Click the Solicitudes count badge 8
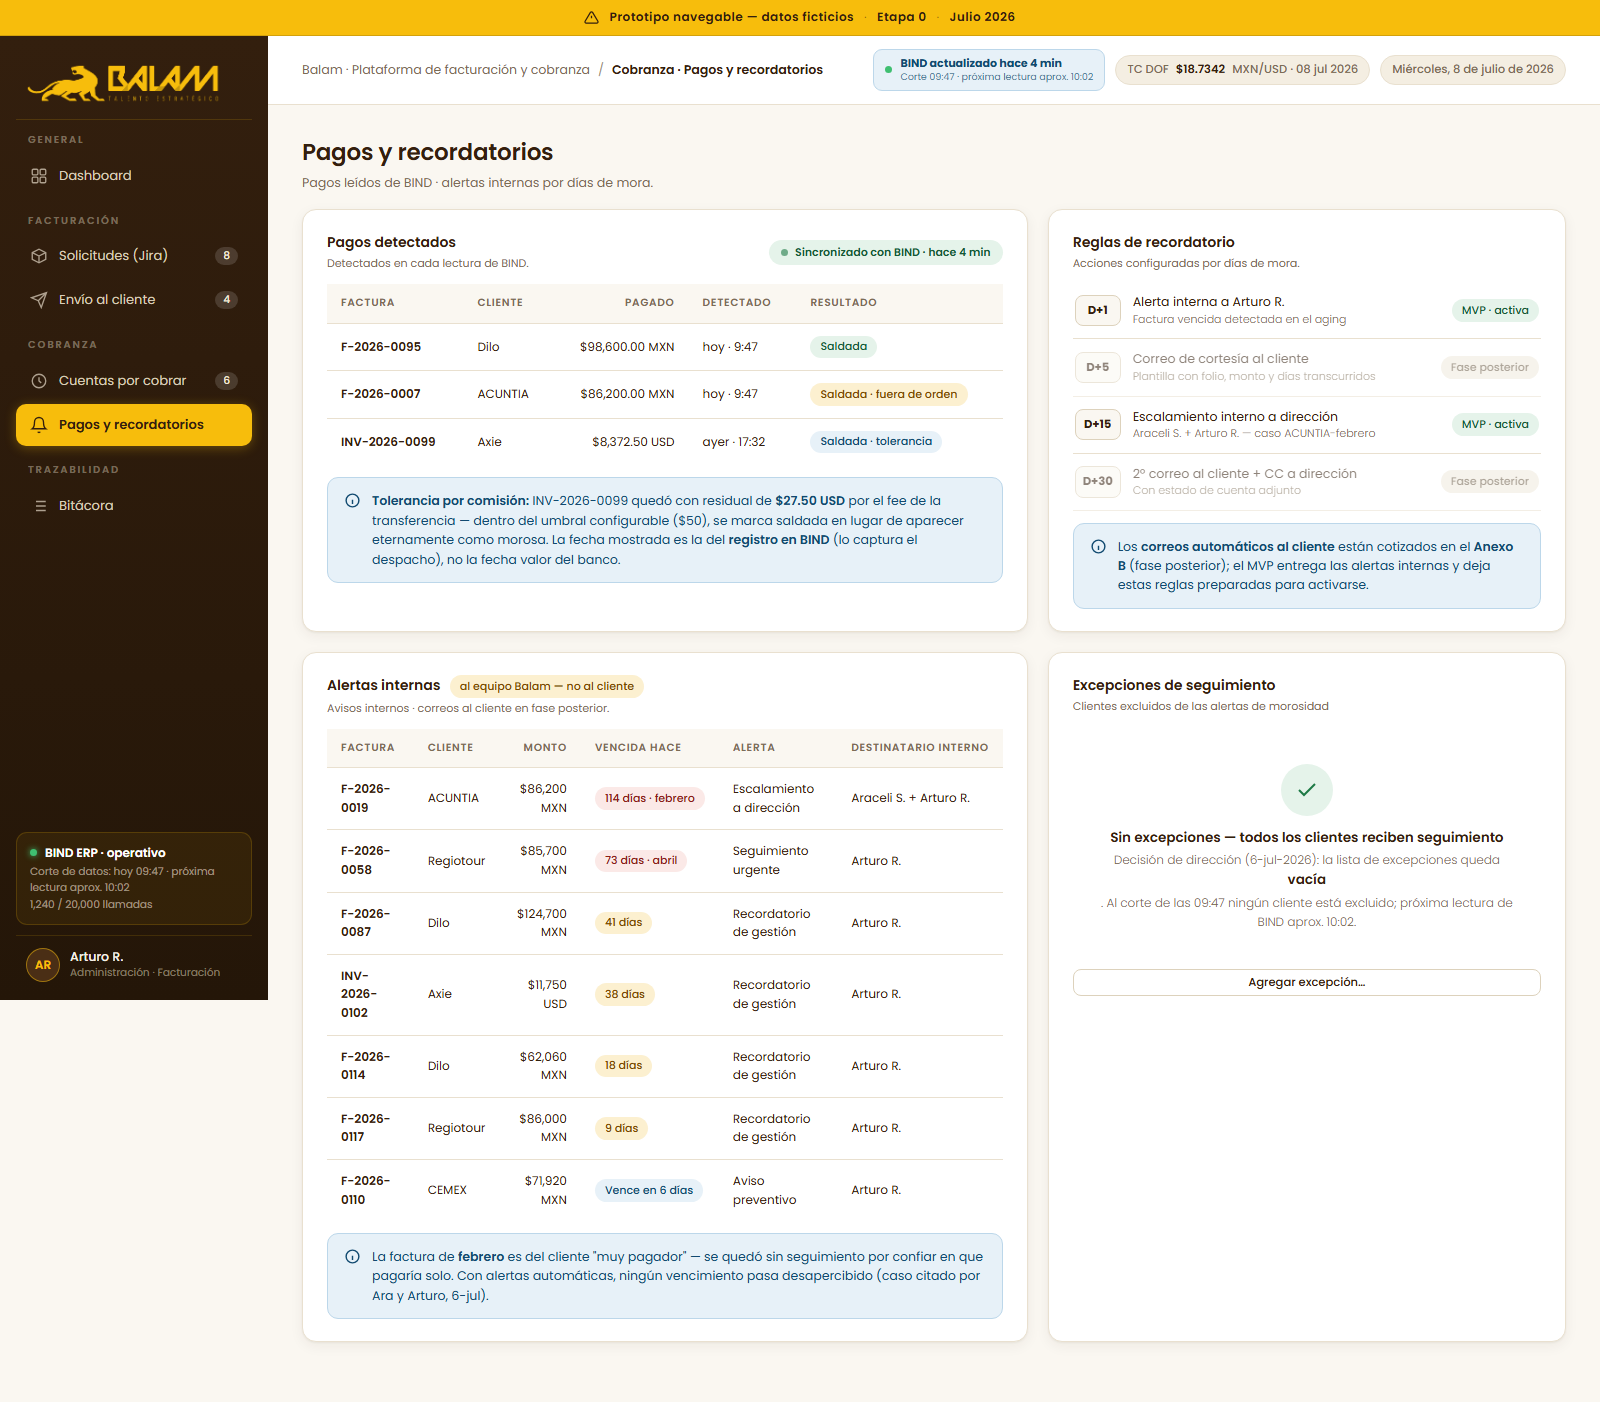Image resolution: width=1600 pixels, height=1402 pixels. [227, 256]
